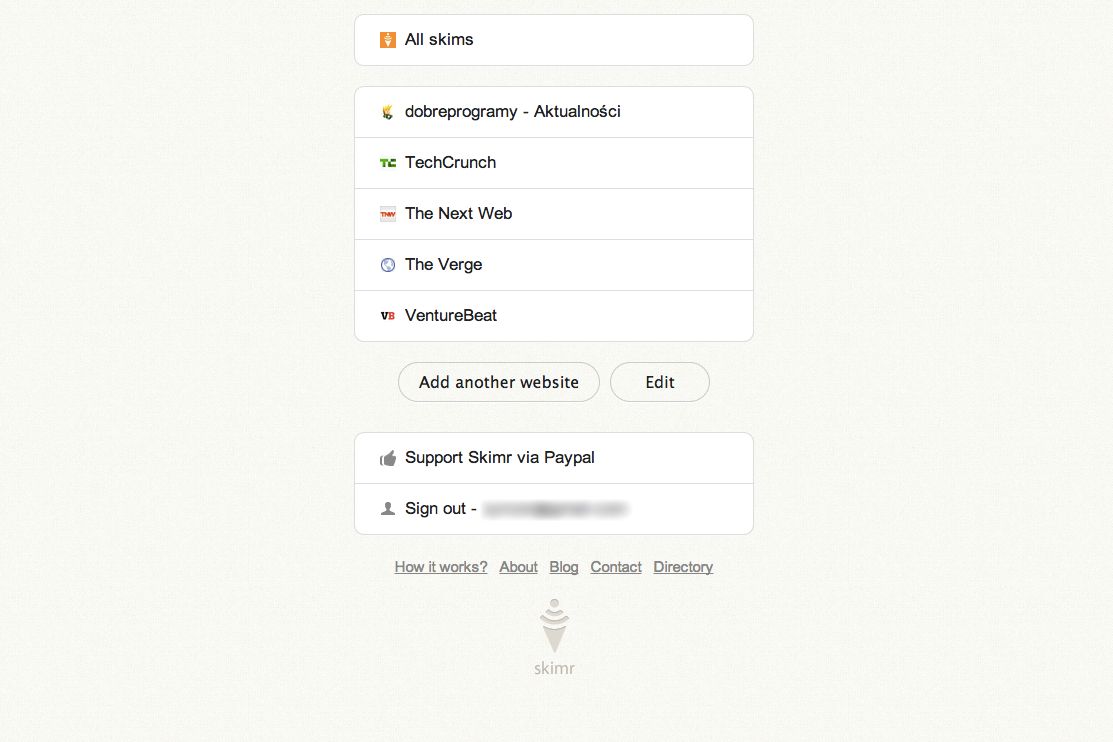Click the Edit button
Viewport: 1113px width, 742px height.
660,382
